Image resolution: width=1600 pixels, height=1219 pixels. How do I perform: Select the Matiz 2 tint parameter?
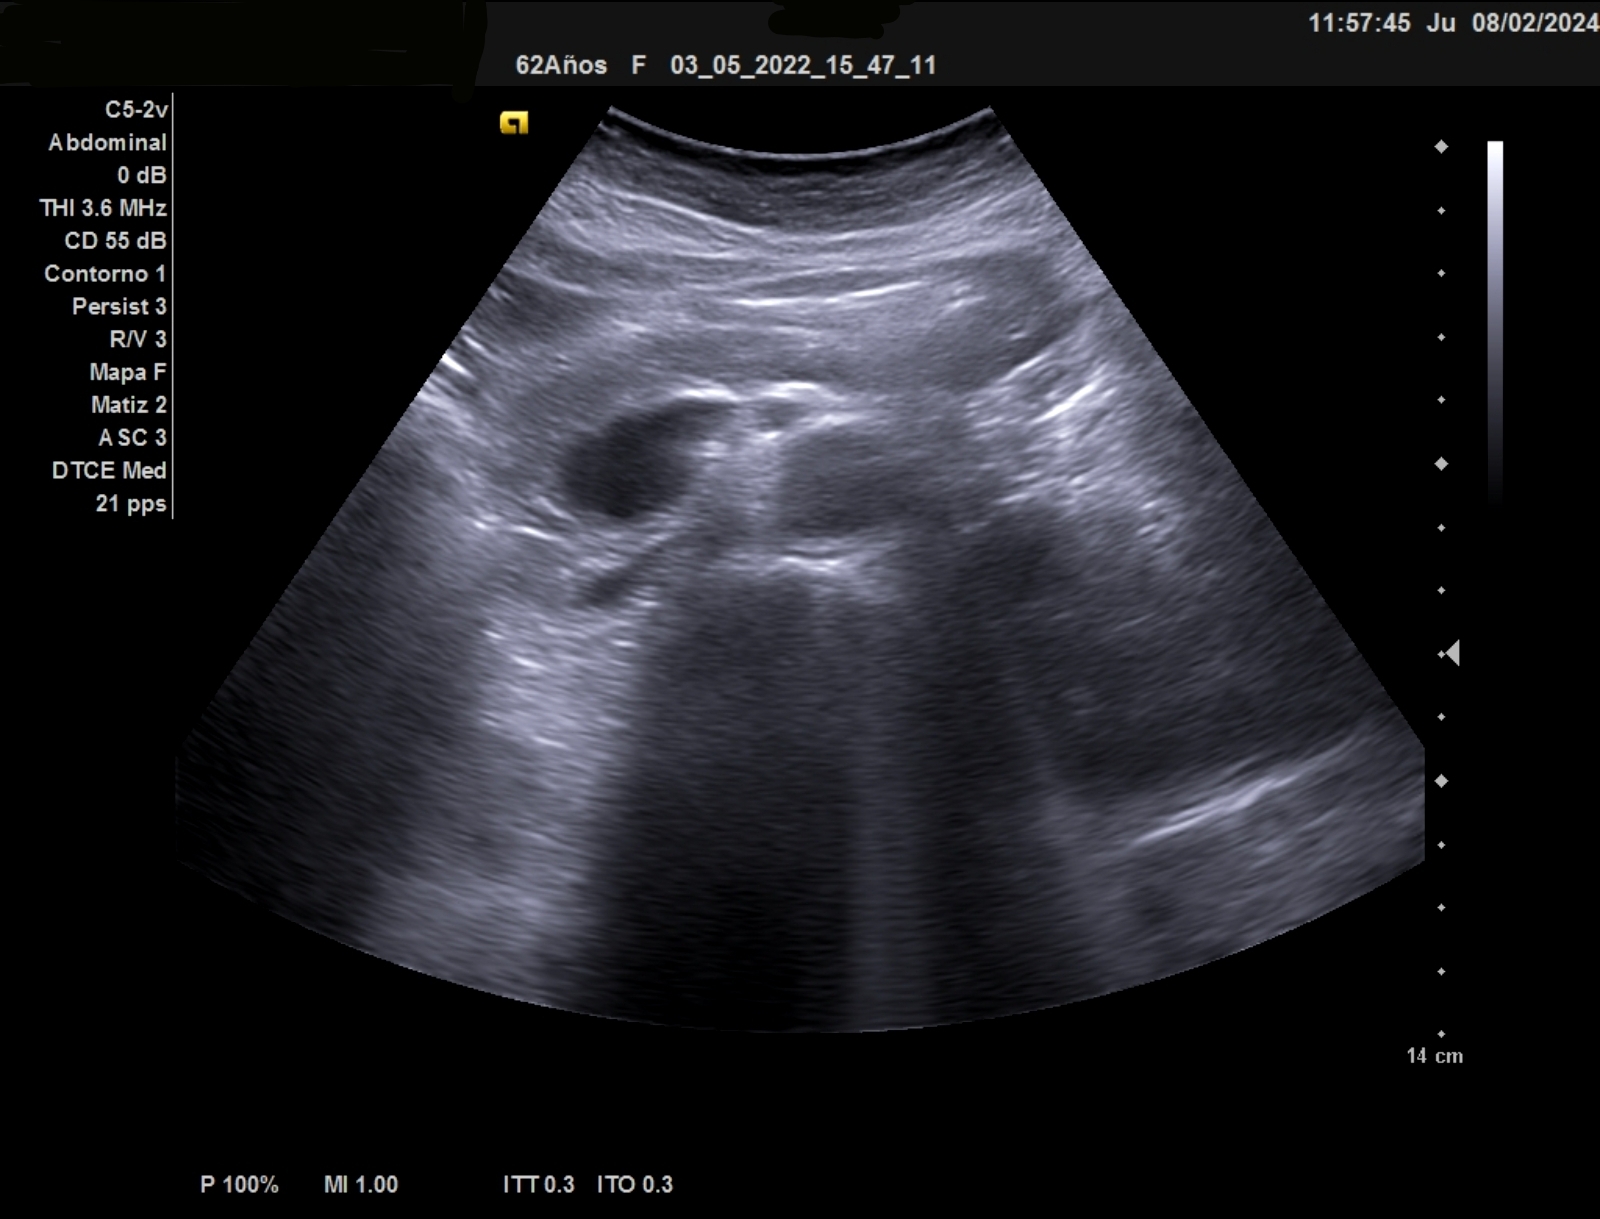(x=129, y=405)
